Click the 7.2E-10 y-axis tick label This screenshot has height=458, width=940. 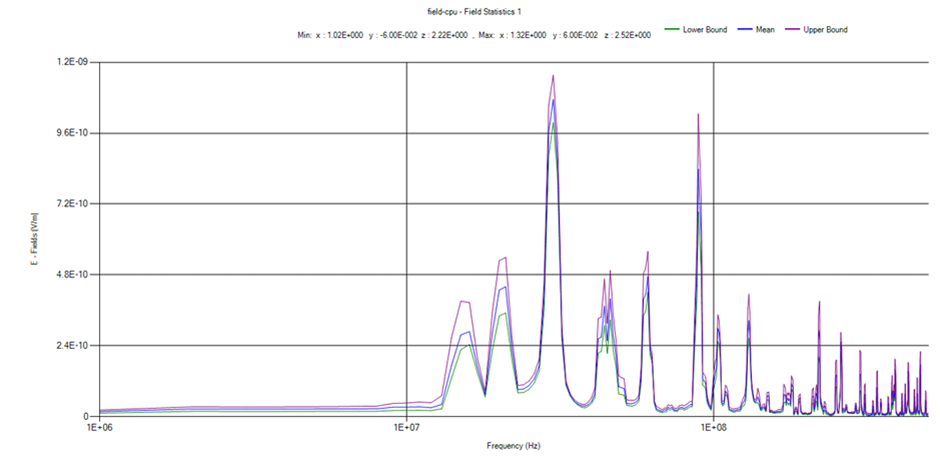click(x=75, y=204)
